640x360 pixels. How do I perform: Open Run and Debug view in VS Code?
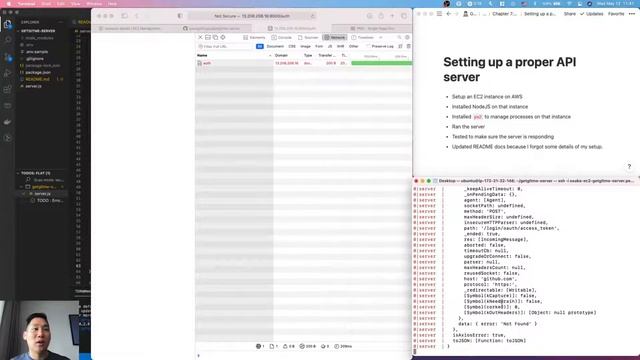(x=7, y=73)
